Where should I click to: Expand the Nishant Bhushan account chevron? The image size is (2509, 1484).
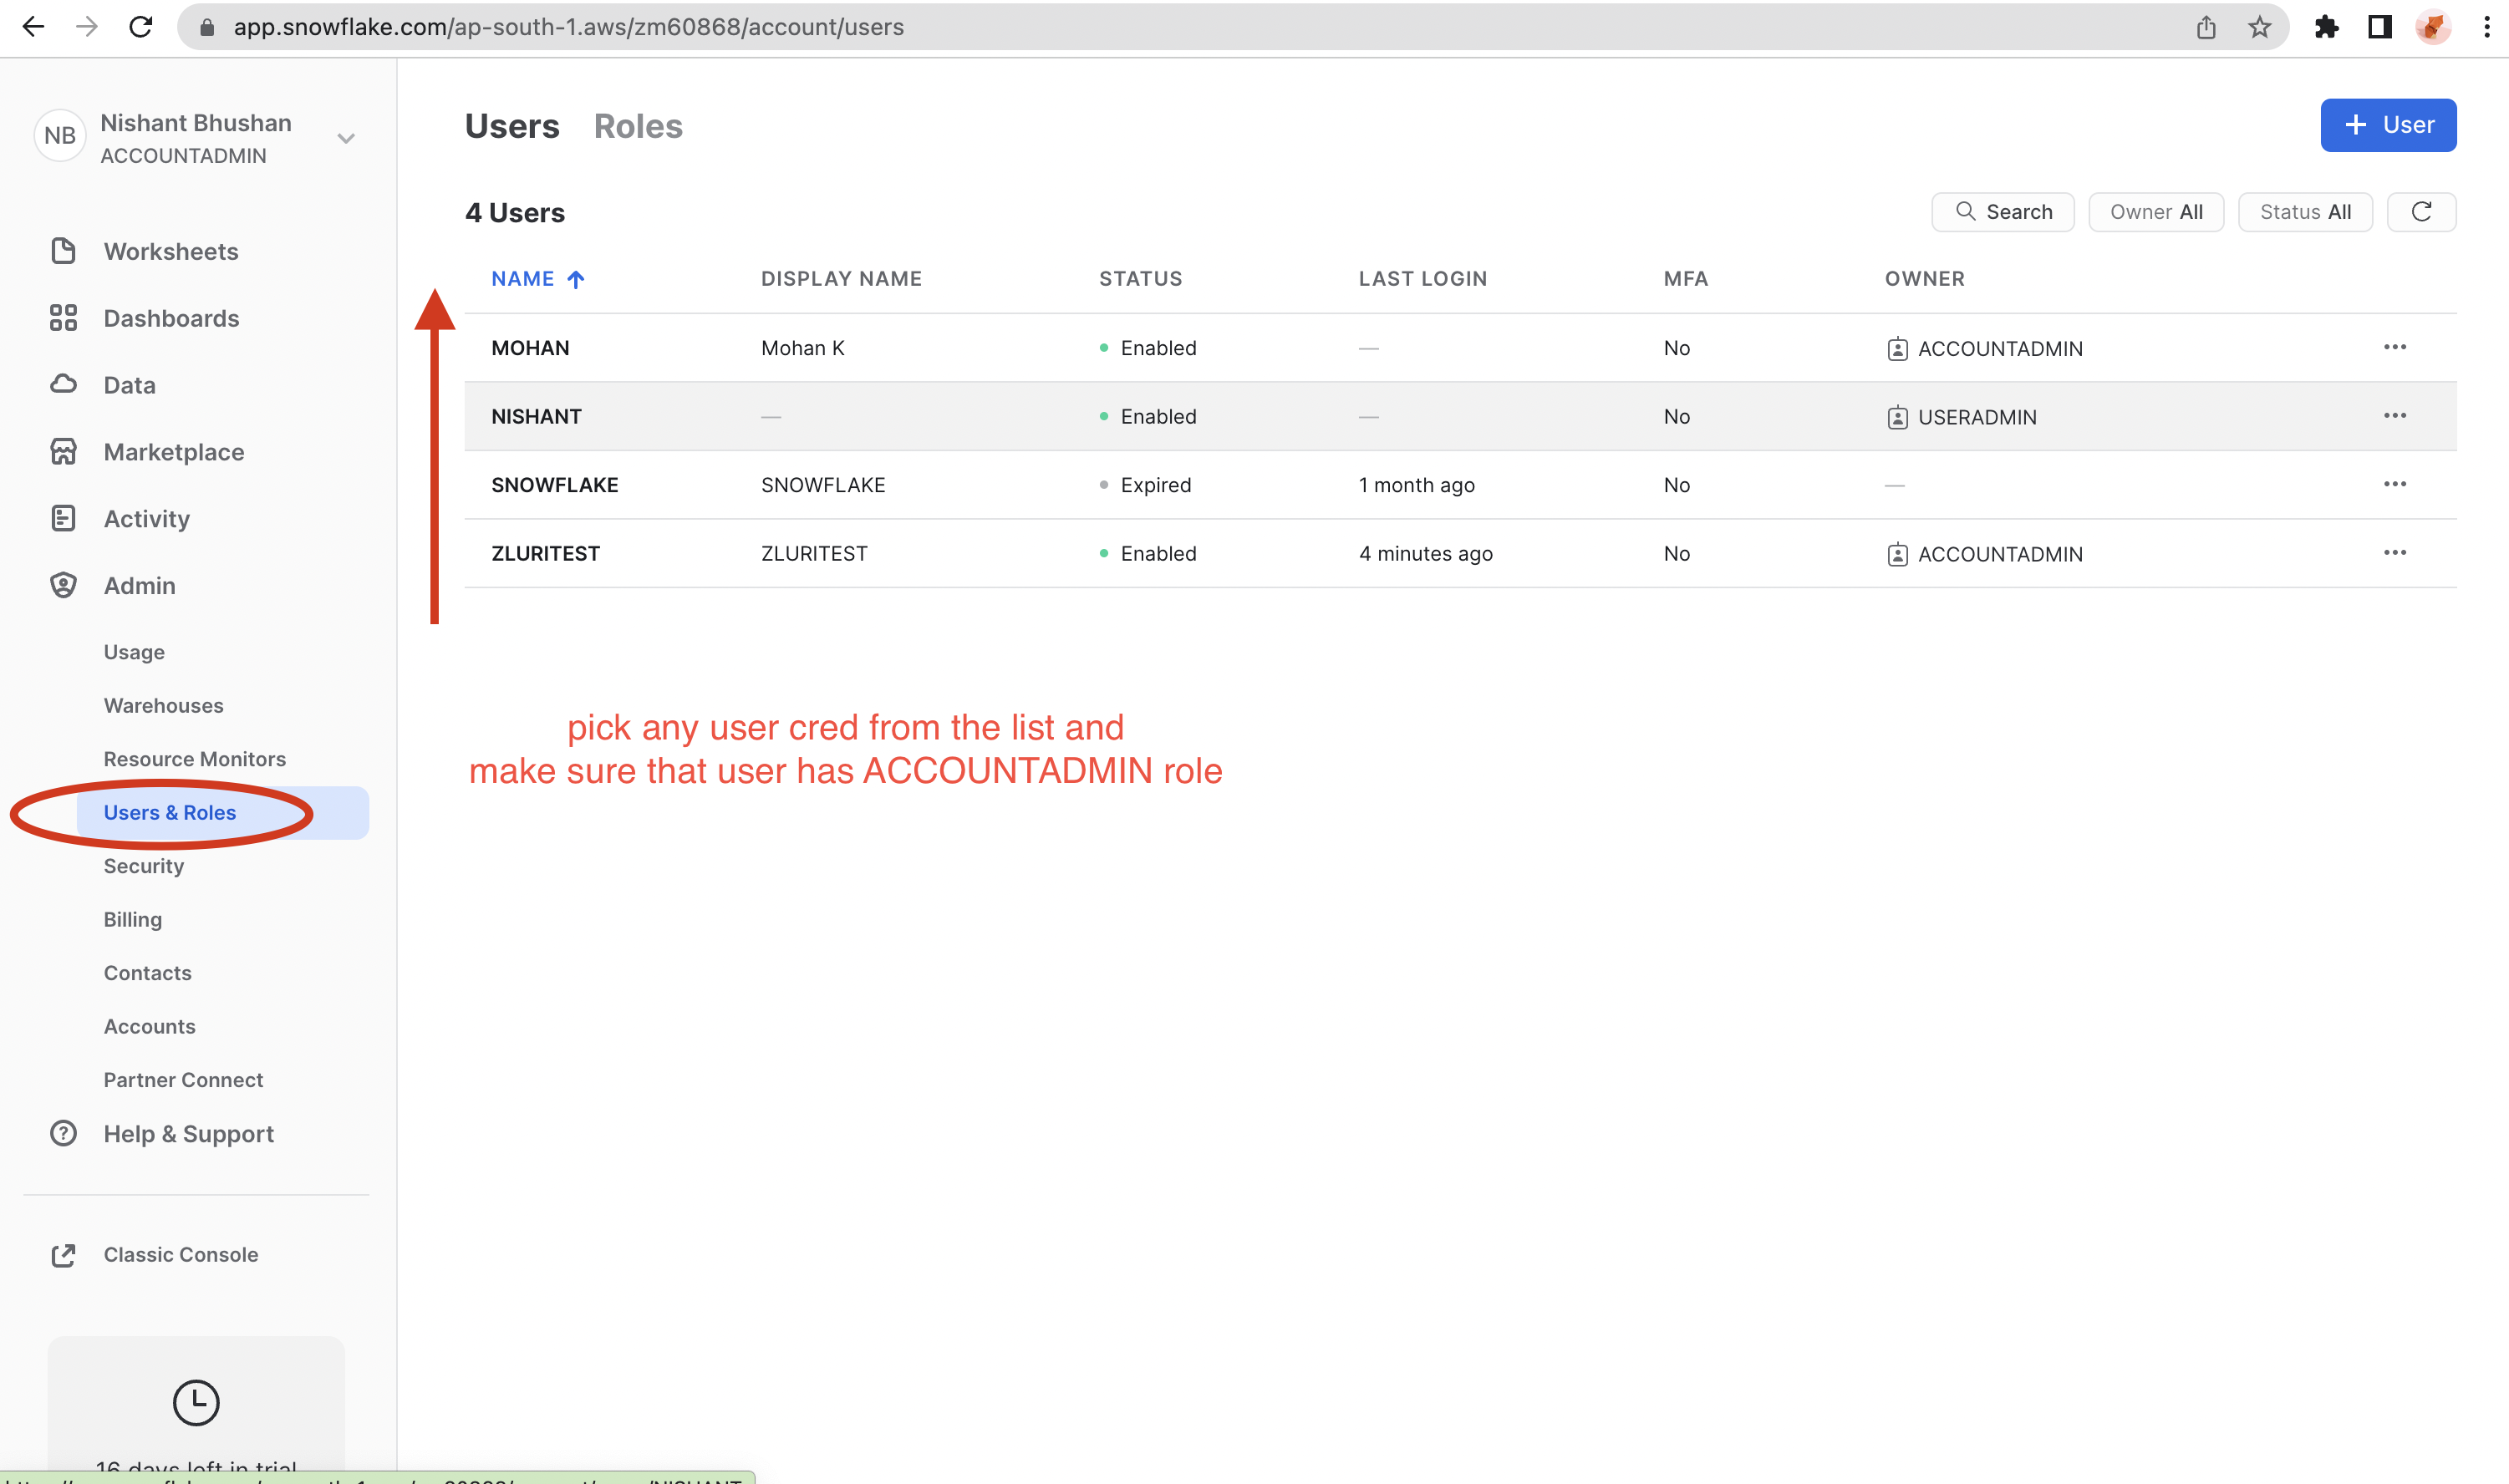click(346, 138)
